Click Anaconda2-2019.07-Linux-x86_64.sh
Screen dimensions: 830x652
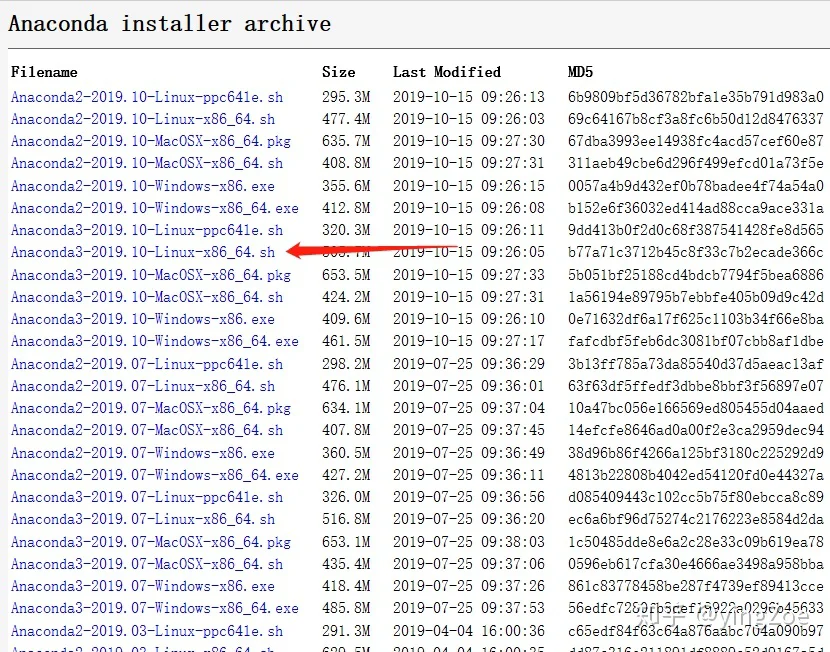point(143,386)
